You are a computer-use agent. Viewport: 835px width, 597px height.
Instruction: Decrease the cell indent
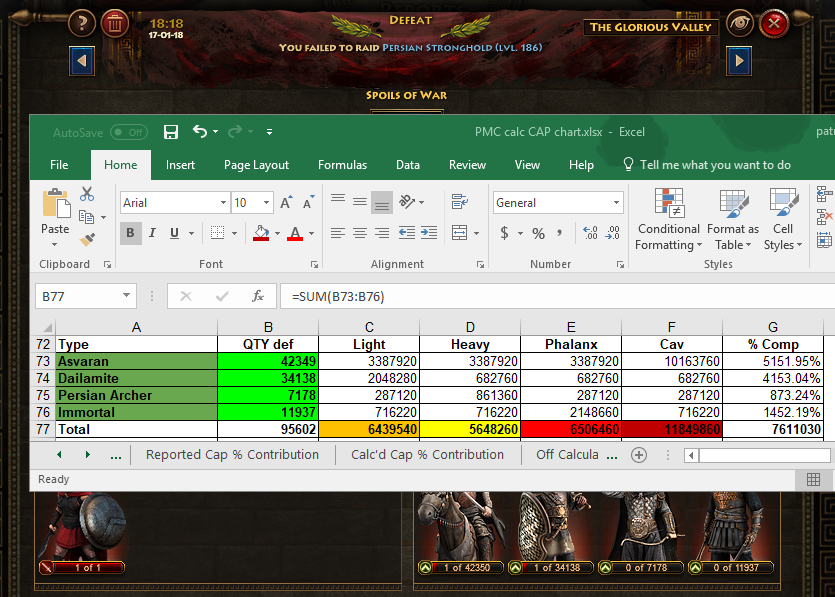[x=407, y=233]
